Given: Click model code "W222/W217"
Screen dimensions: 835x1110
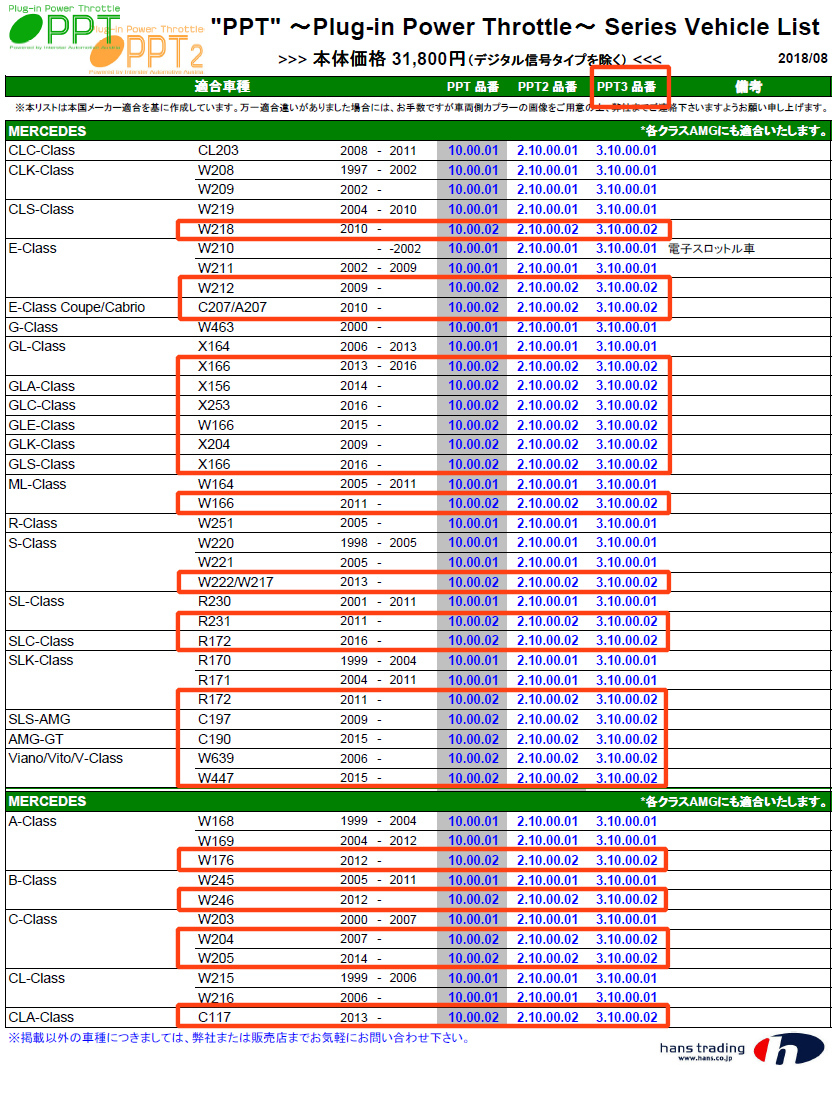Looking at the screenshot, I should pos(236,582).
